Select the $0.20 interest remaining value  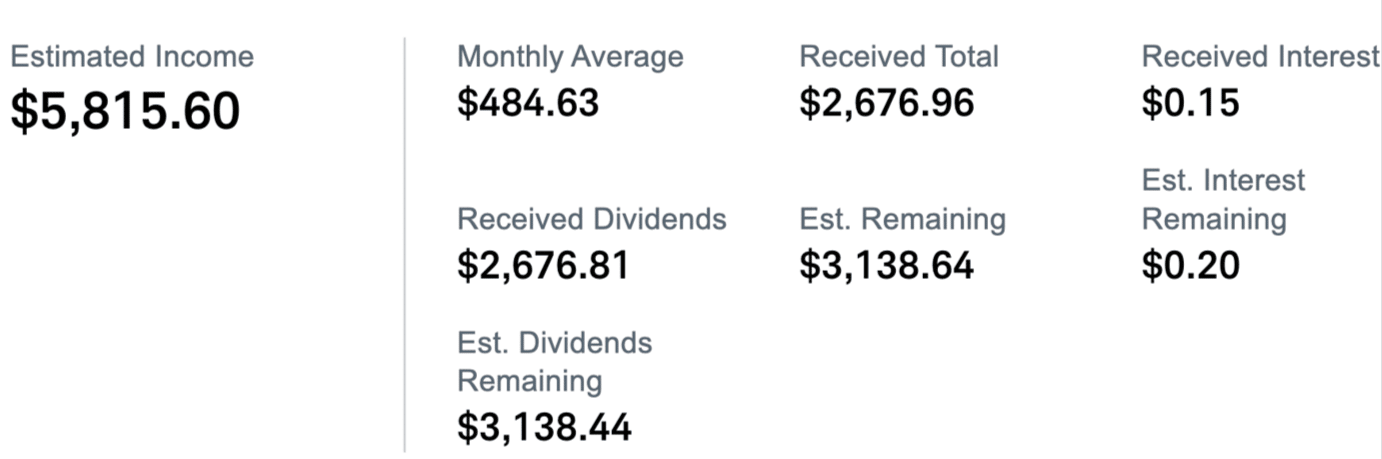(1191, 265)
